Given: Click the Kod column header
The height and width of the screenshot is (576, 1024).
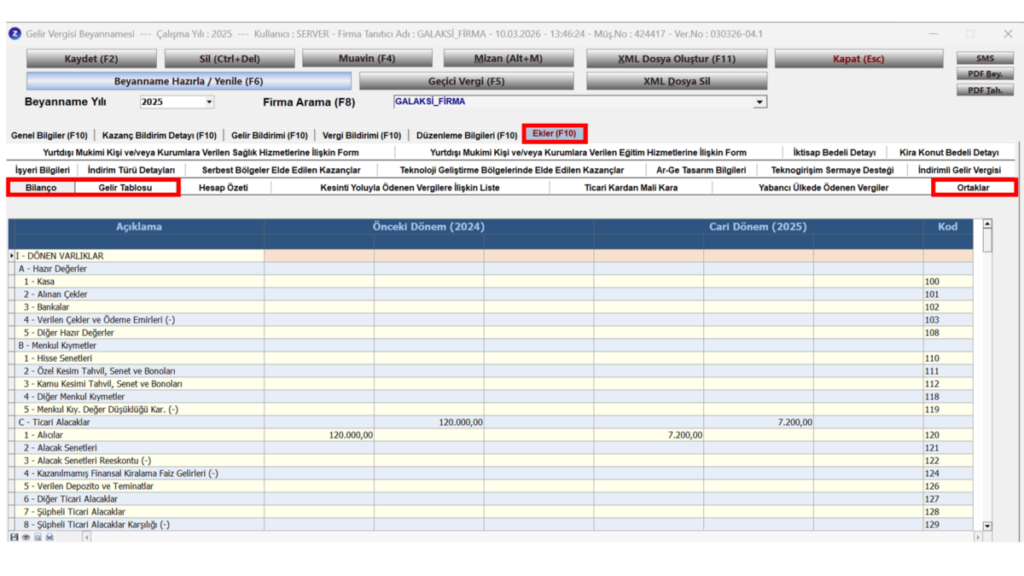Looking at the screenshot, I should coord(948,227).
